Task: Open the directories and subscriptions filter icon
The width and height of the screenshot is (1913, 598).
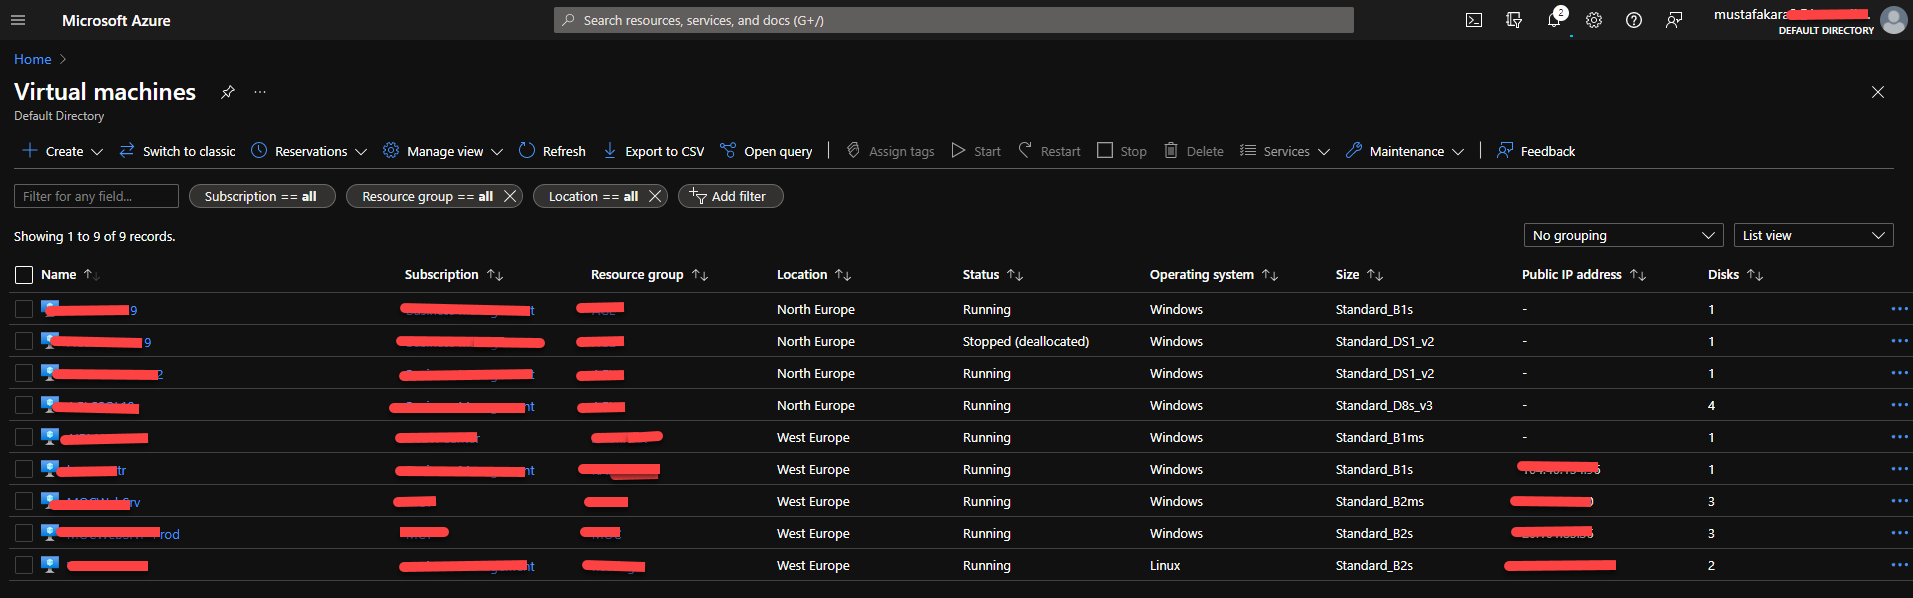Action: (1514, 20)
